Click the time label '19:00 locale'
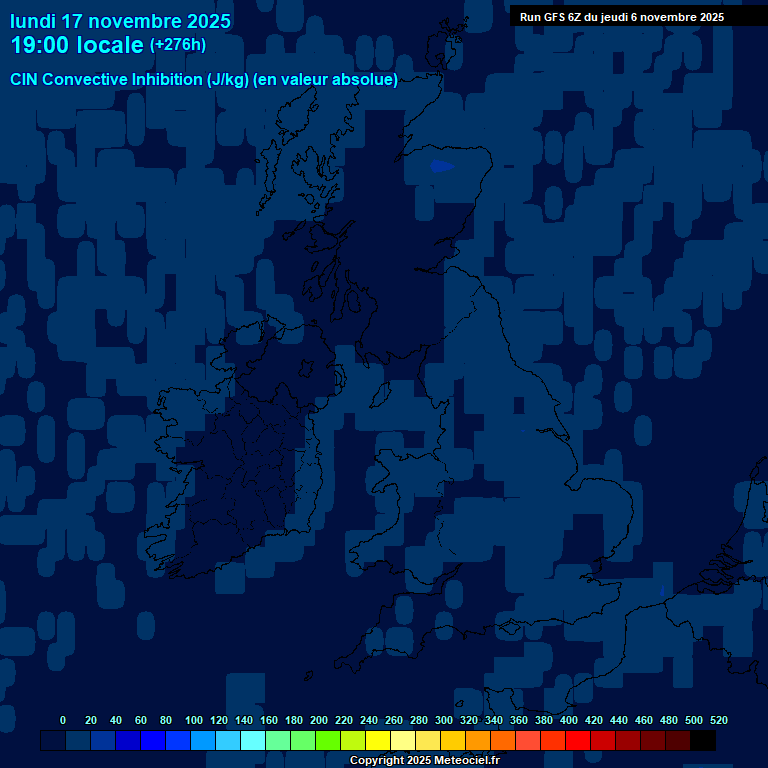The height and width of the screenshot is (768, 768). coord(77,45)
